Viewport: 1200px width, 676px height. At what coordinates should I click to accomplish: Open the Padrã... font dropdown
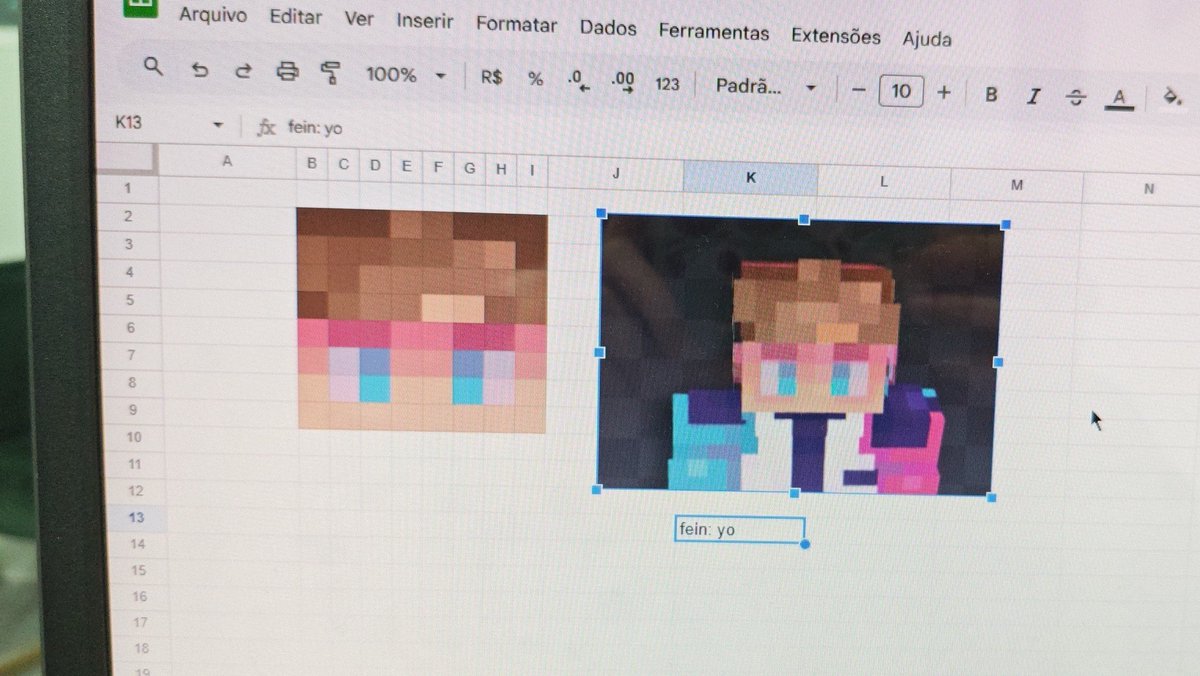pos(765,87)
